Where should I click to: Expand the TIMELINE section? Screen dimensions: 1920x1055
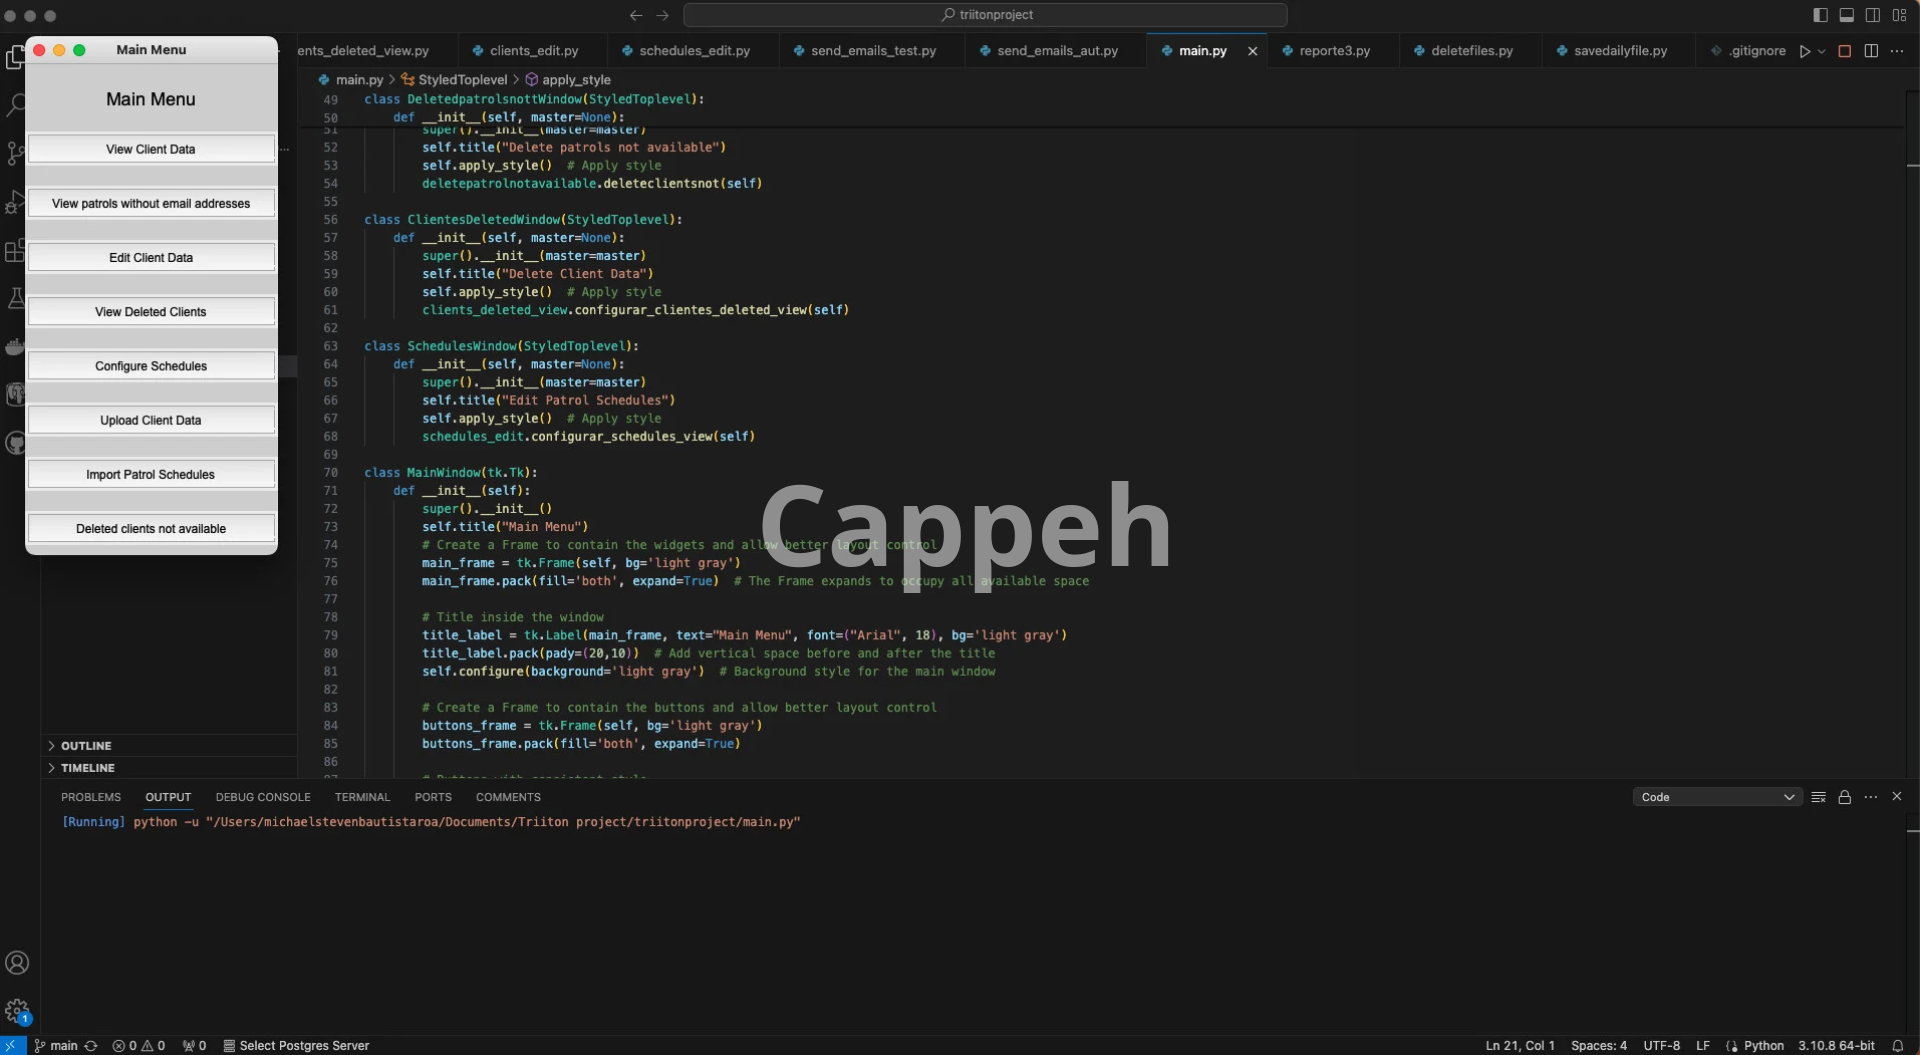88,768
